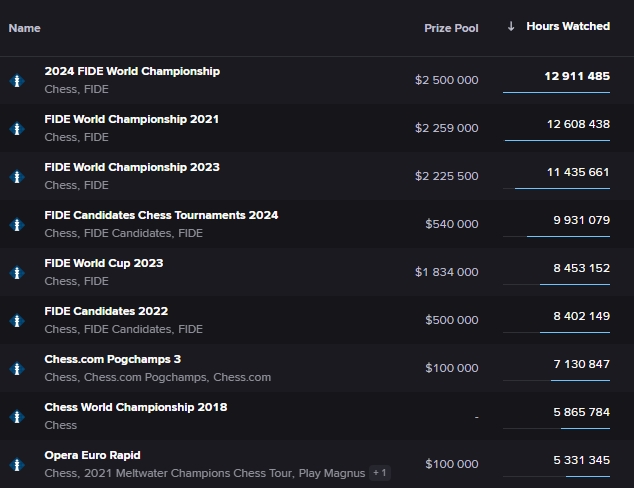This screenshot has height=488, width=634.
Task: Click chess icon beside FIDE World Championship 2021
Action: coord(17,129)
